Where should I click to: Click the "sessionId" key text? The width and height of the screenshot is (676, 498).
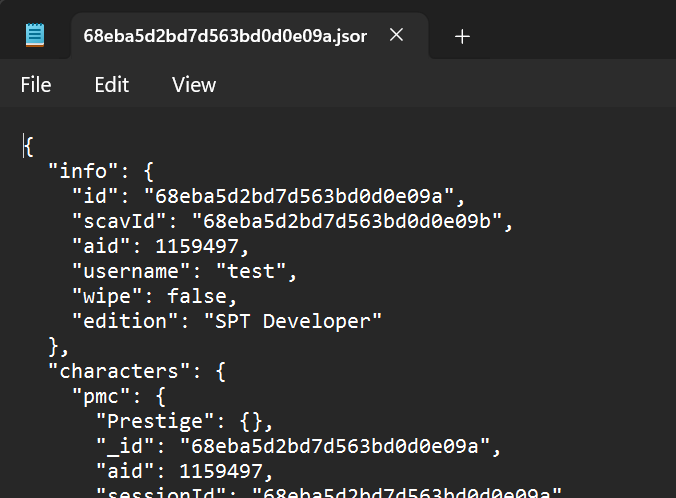point(161,492)
